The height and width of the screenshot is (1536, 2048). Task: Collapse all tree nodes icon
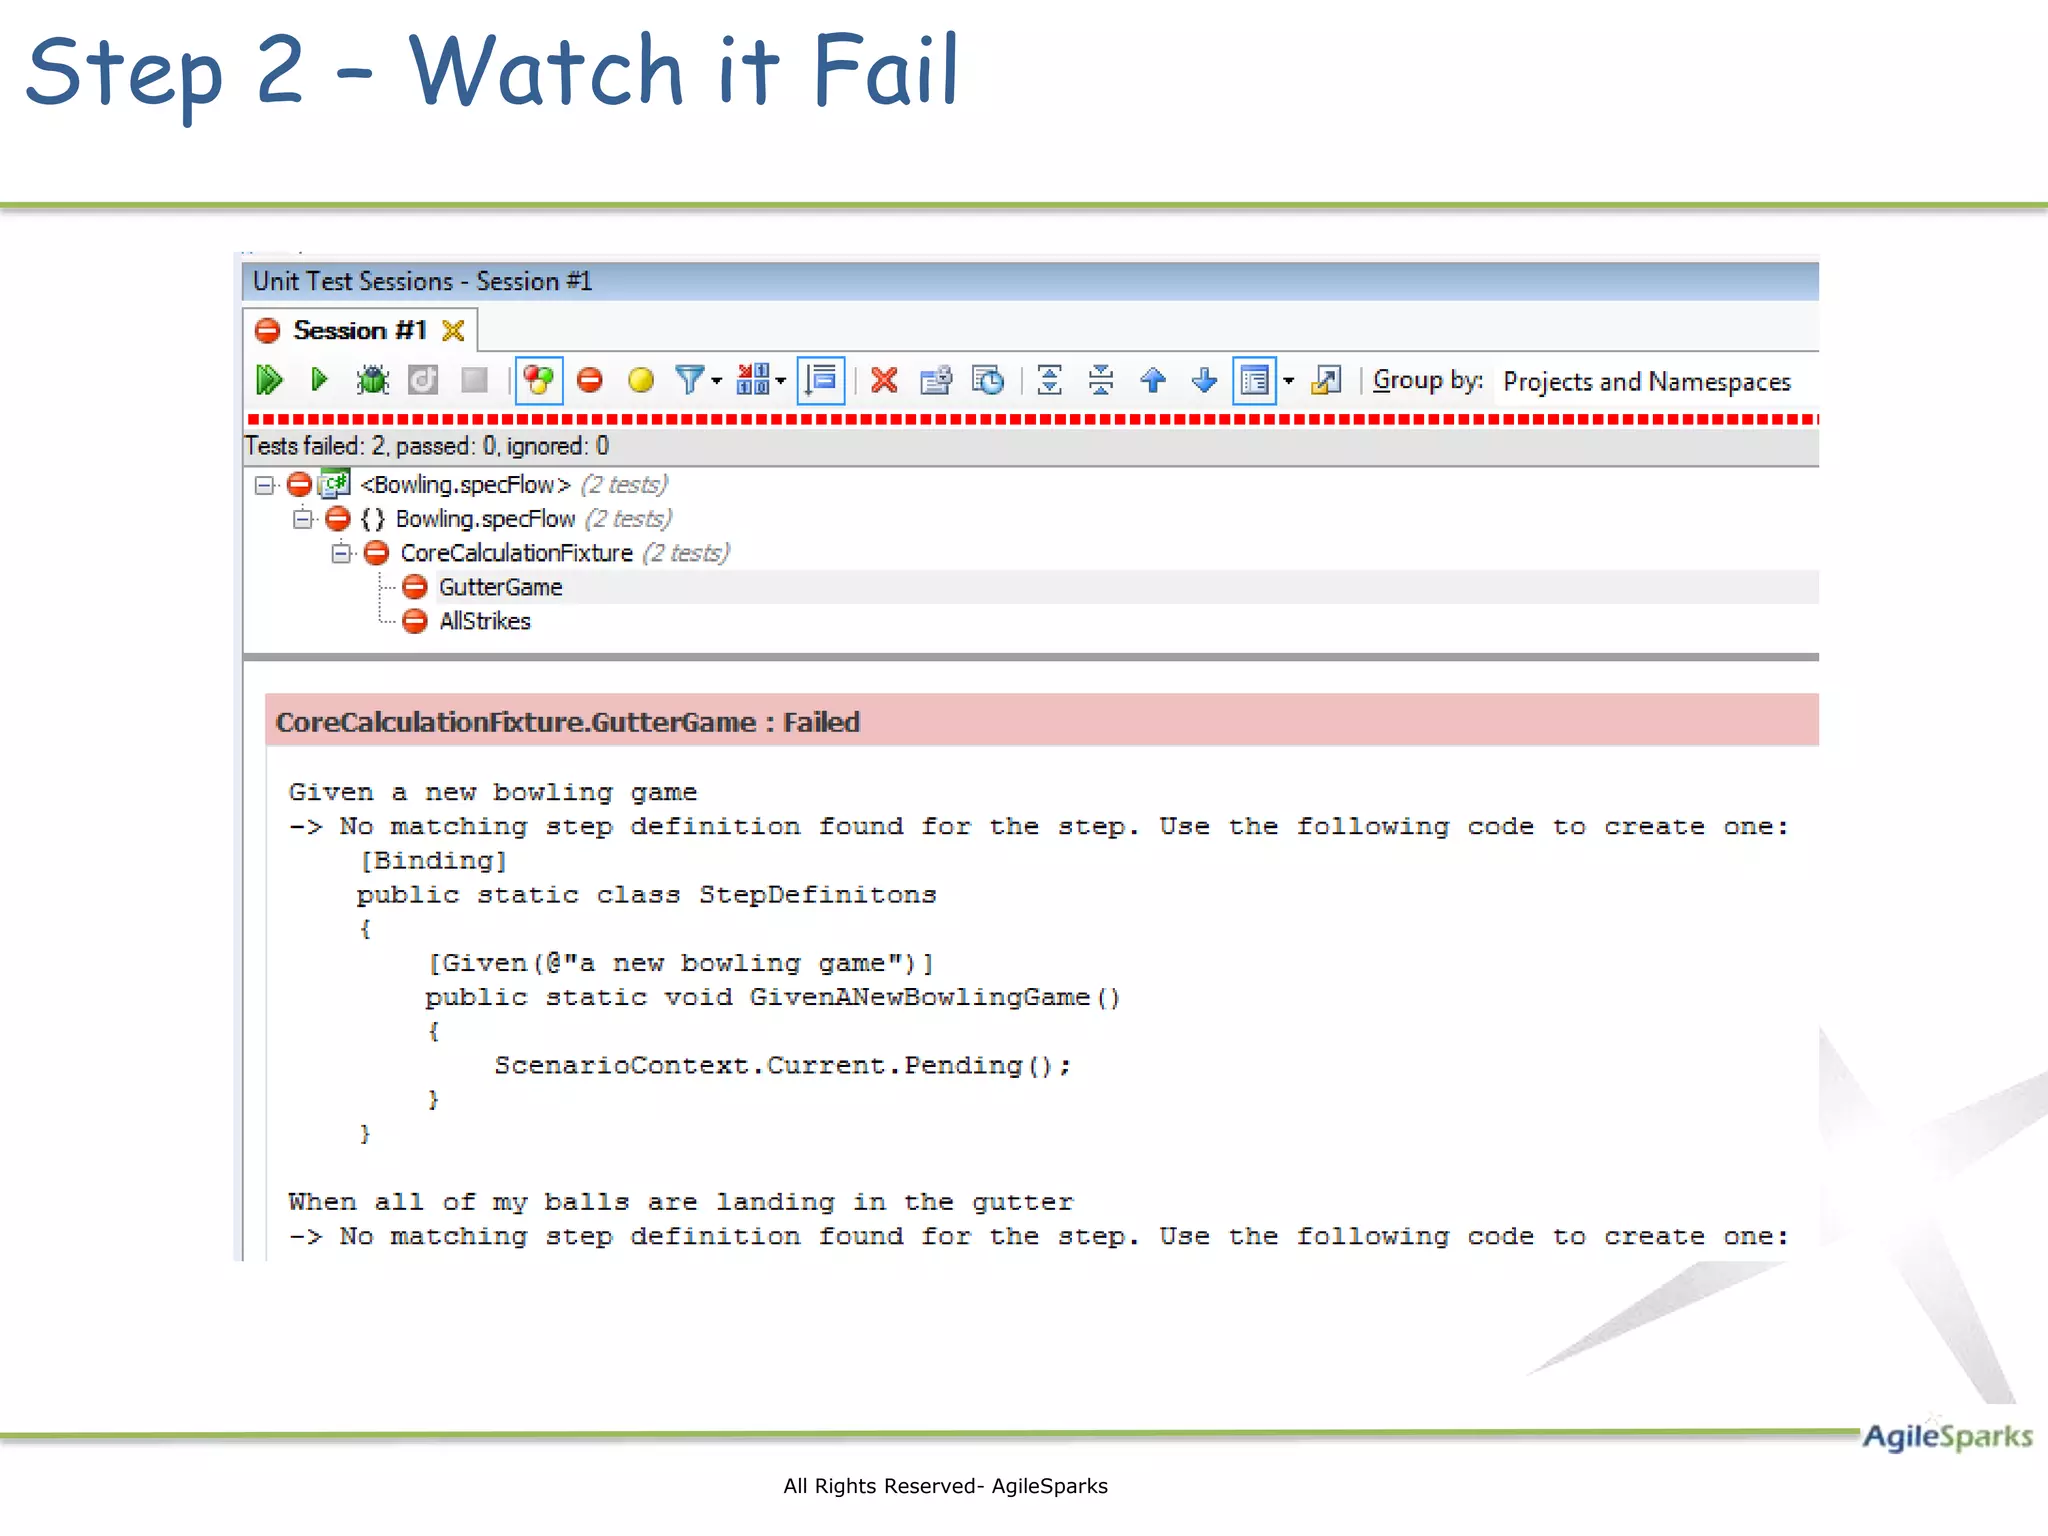click(1101, 380)
